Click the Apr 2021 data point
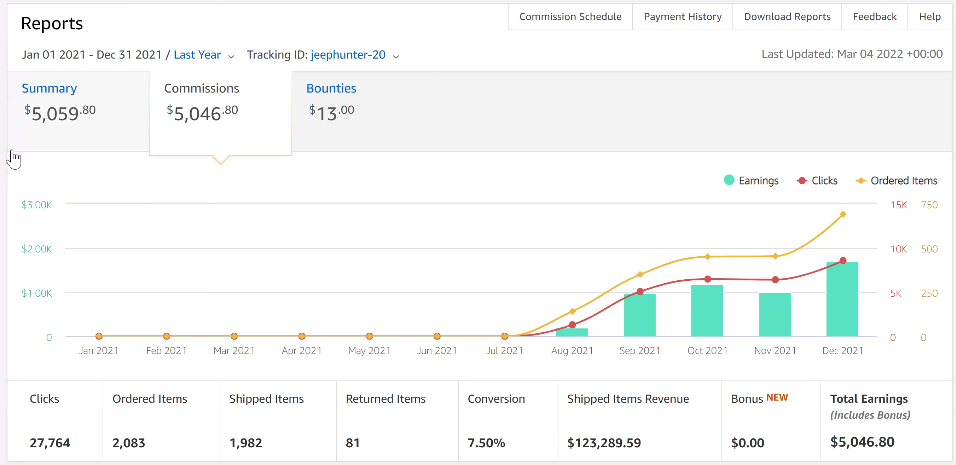This screenshot has height=465, width=956. [302, 336]
